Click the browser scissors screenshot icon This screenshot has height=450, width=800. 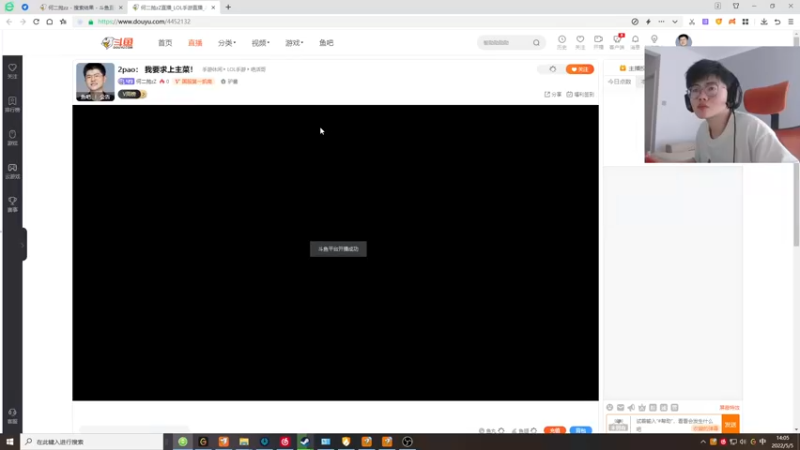(x=691, y=22)
